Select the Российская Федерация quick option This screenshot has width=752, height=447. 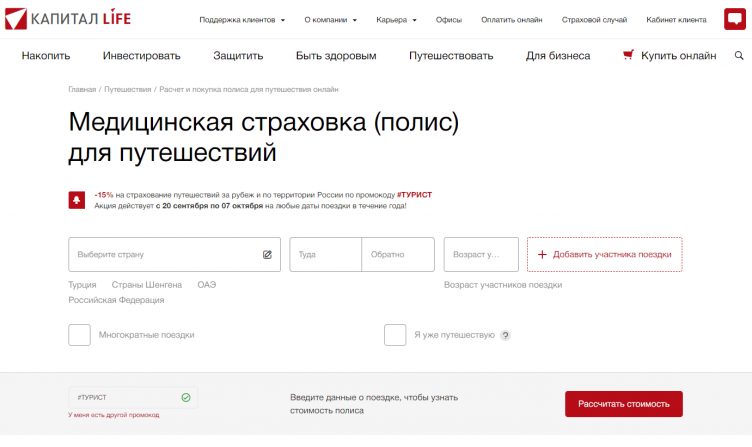tap(116, 300)
